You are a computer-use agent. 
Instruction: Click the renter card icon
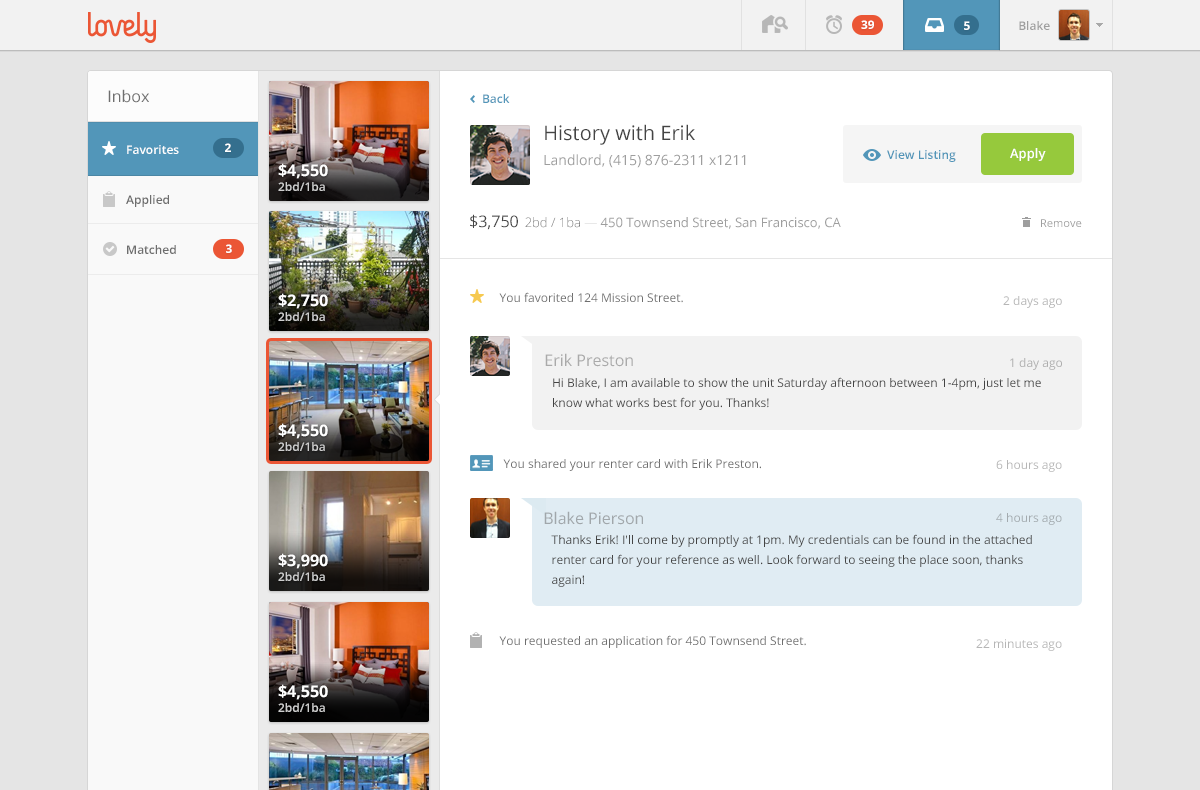tap(481, 463)
